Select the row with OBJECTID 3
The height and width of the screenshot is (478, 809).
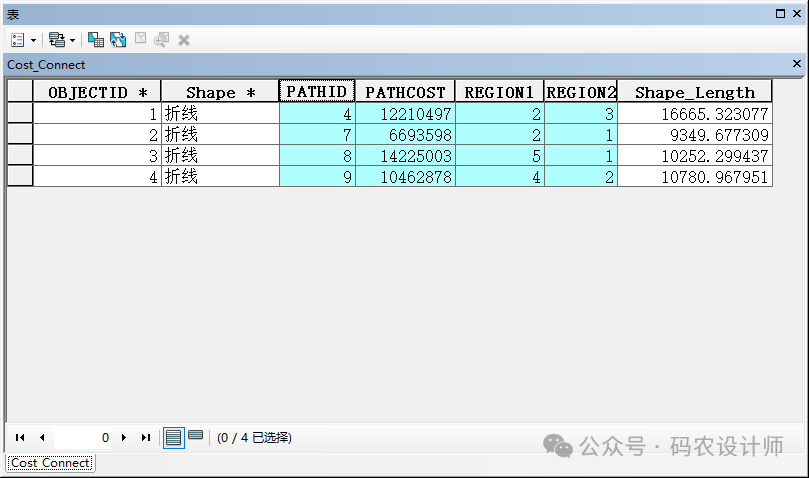point(20,156)
